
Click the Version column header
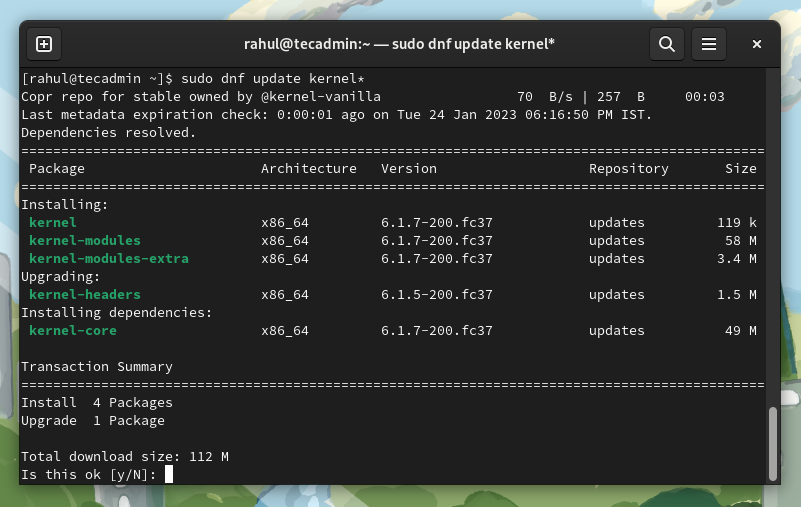point(408,168)
